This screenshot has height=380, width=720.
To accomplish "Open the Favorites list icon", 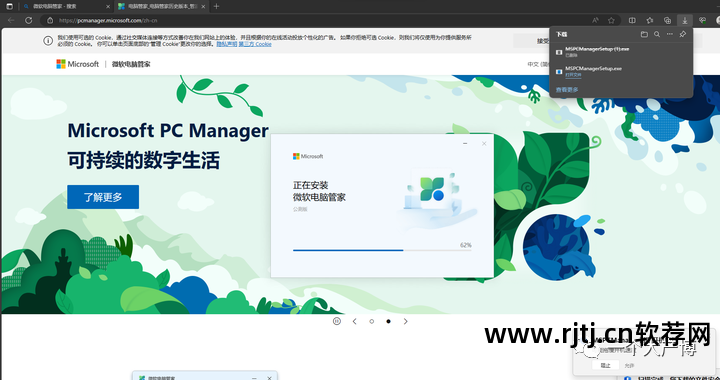I will (650, 20).
